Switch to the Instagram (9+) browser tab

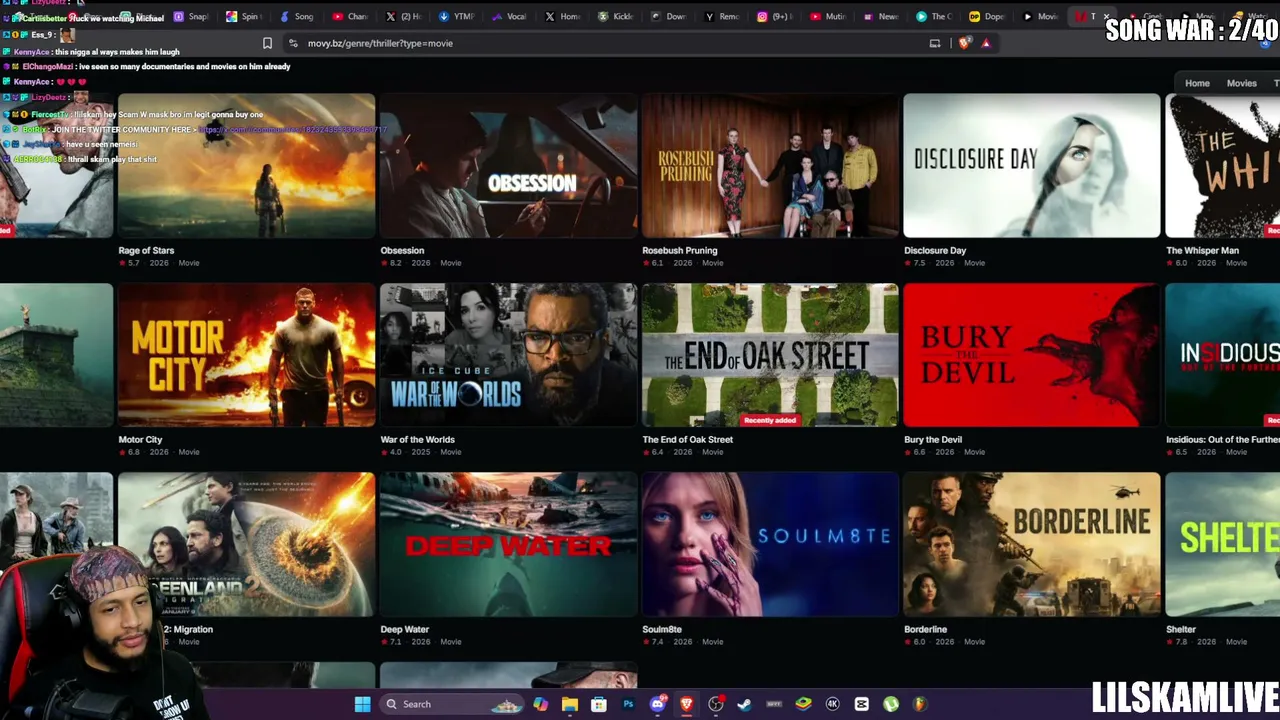[776, 16]
